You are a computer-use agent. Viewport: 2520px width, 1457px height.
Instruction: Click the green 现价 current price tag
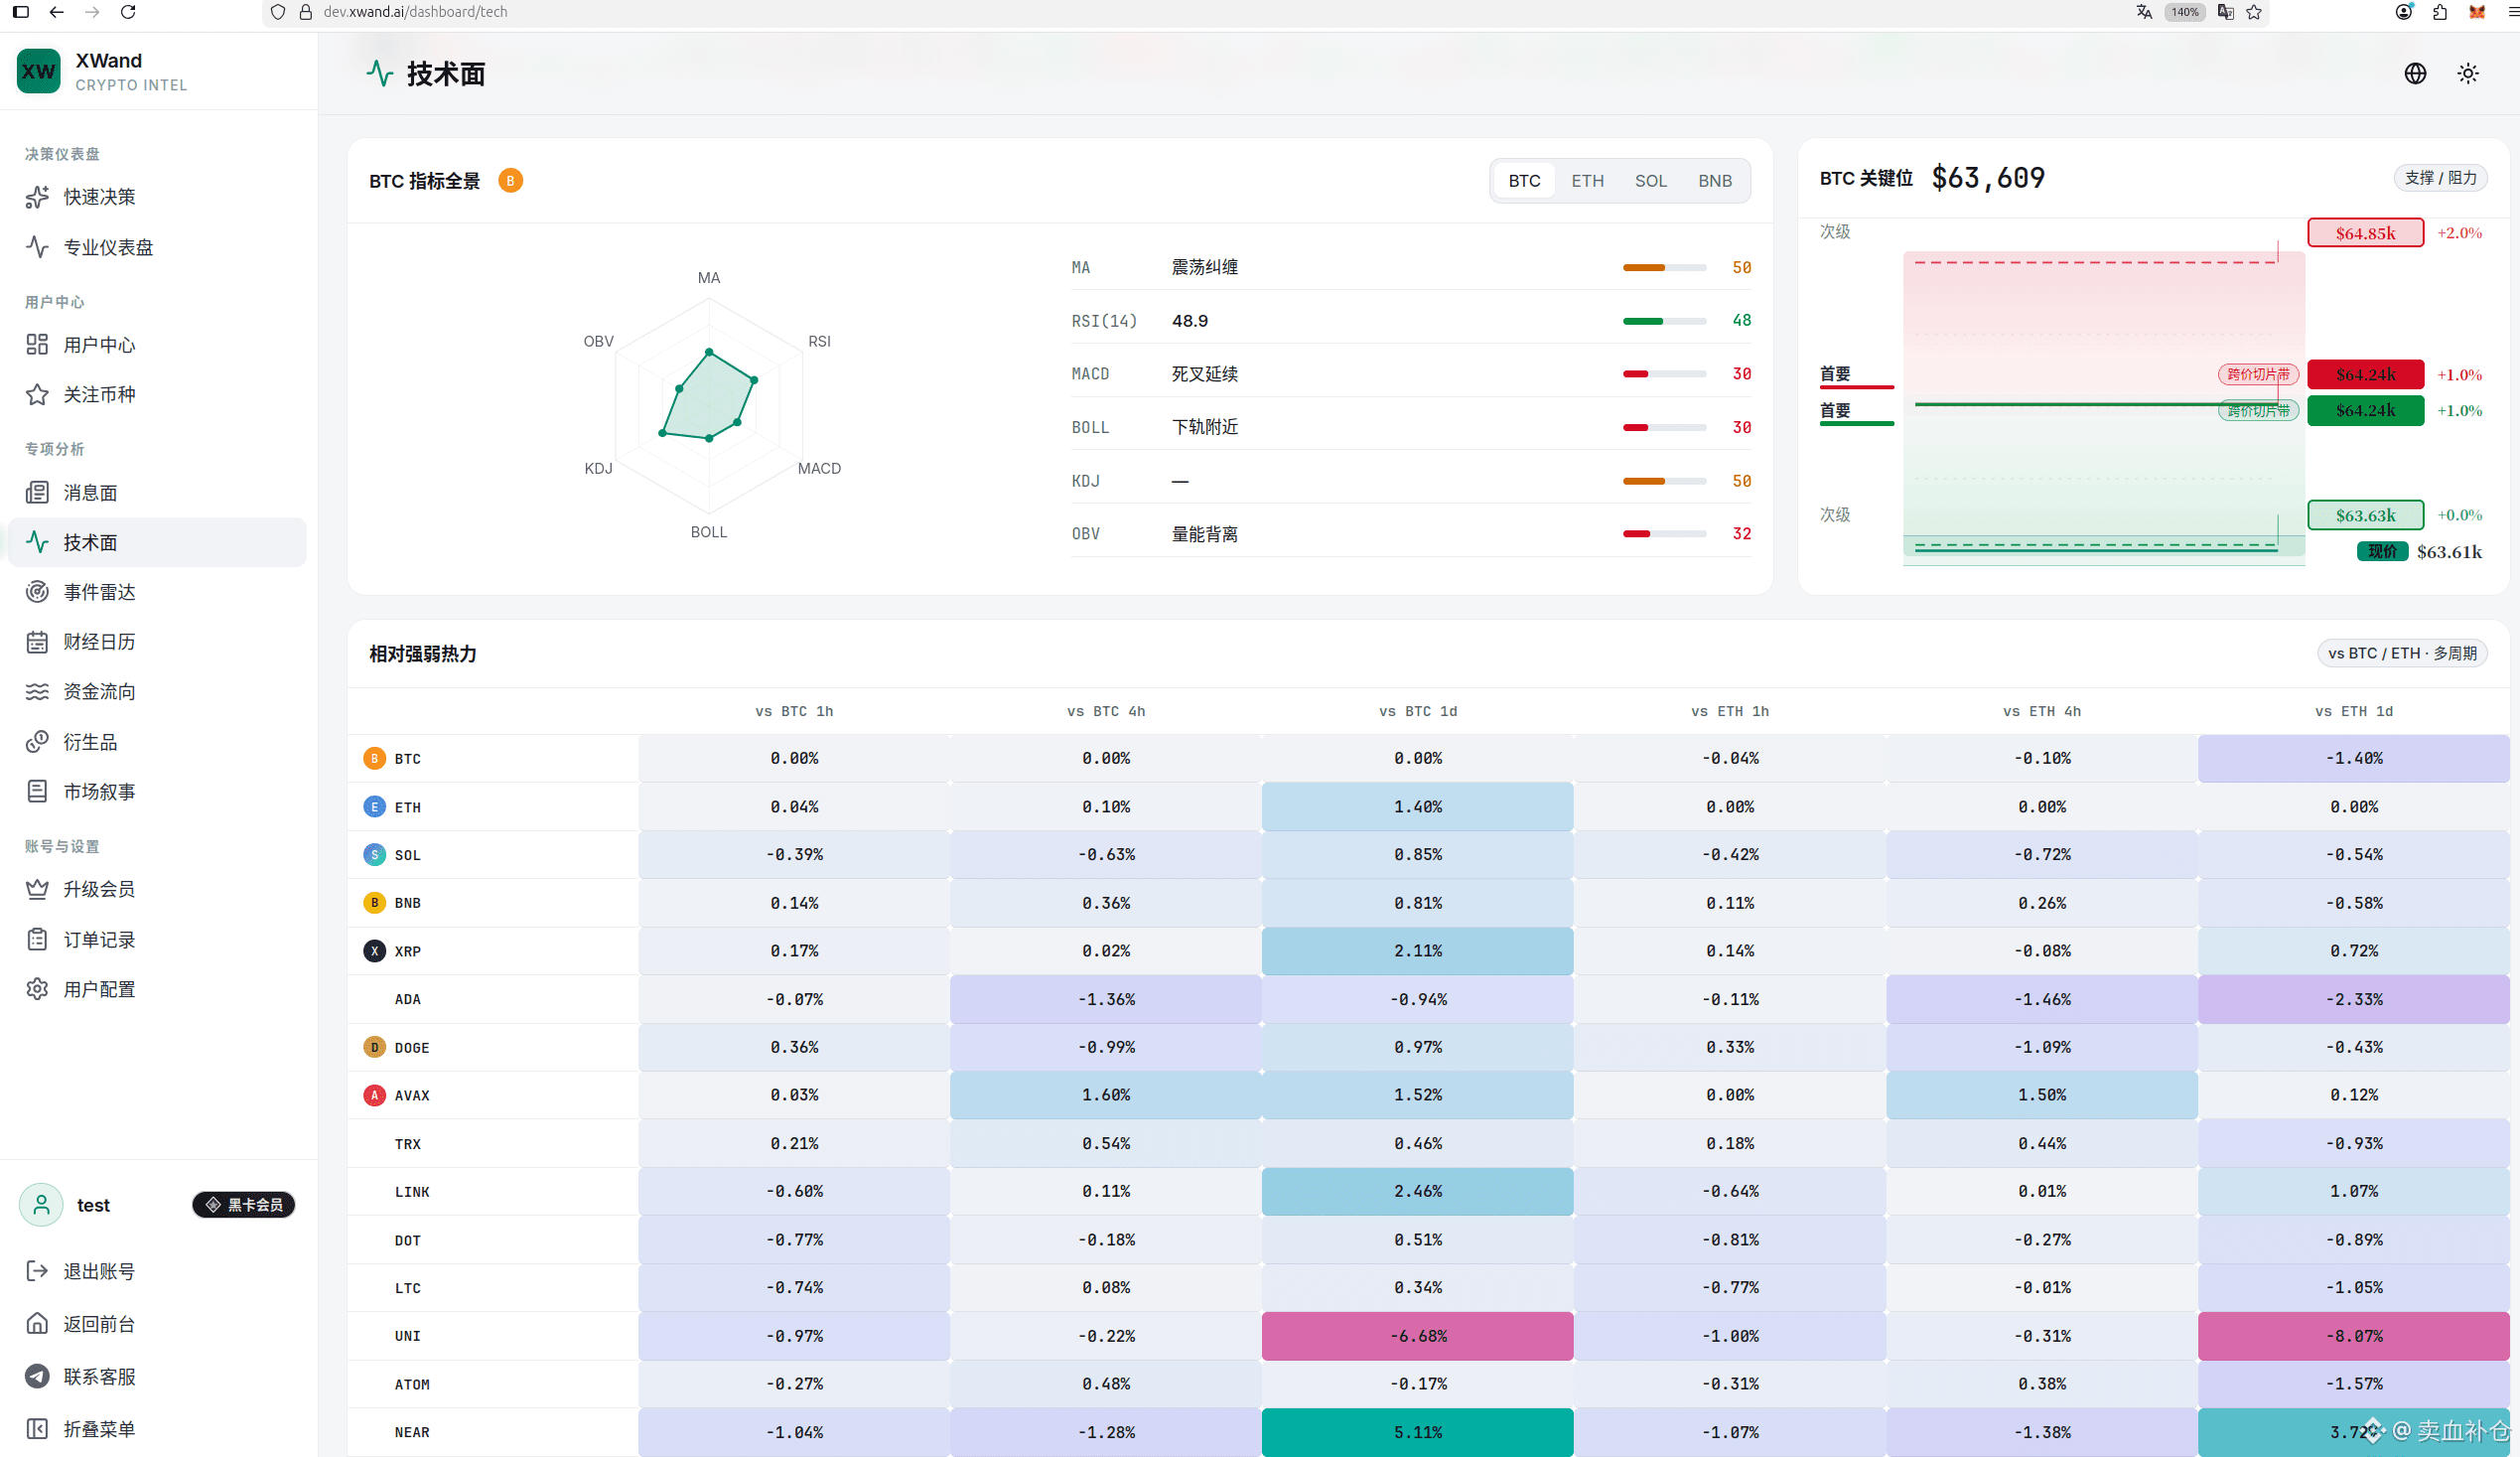2382,552
